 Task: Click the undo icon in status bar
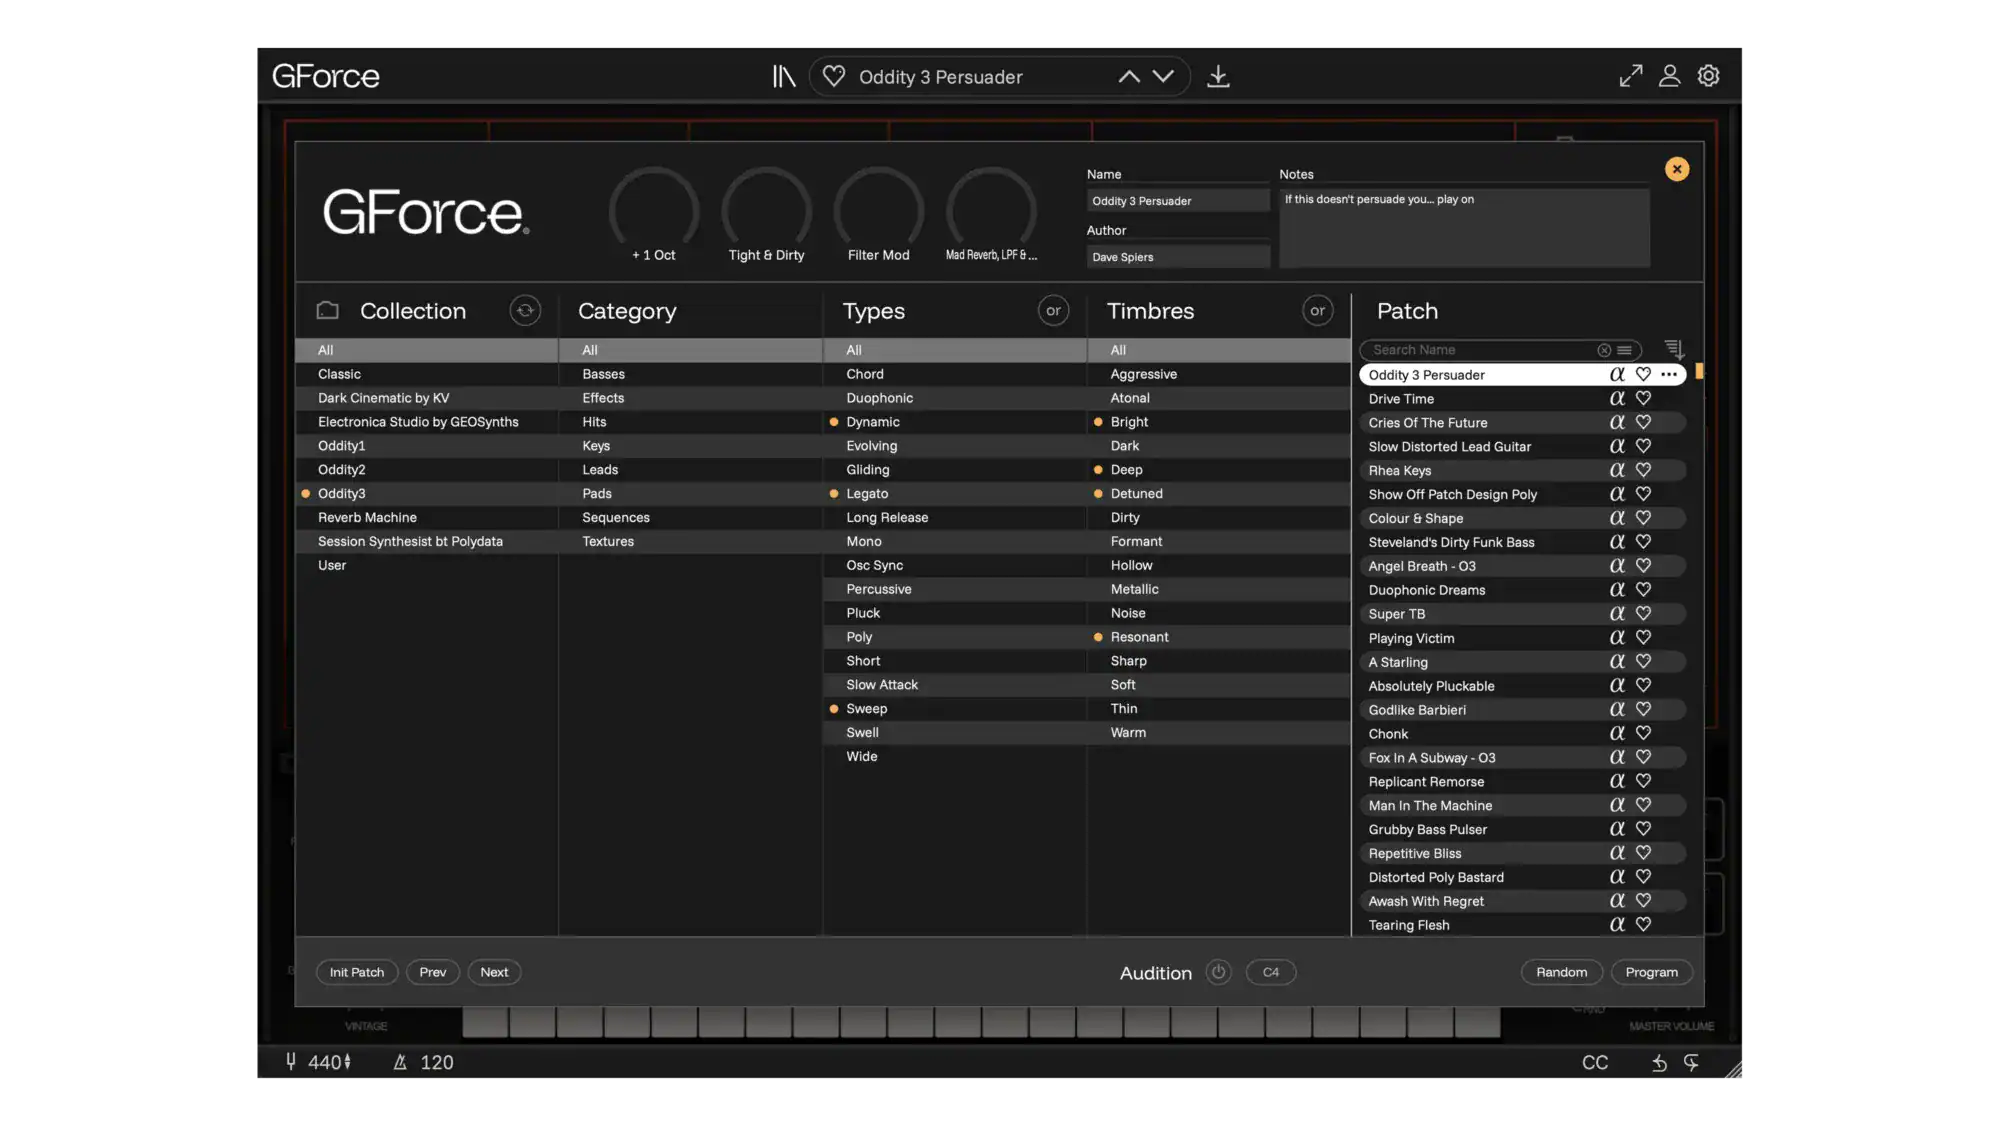click(x=1659, y=1063)
